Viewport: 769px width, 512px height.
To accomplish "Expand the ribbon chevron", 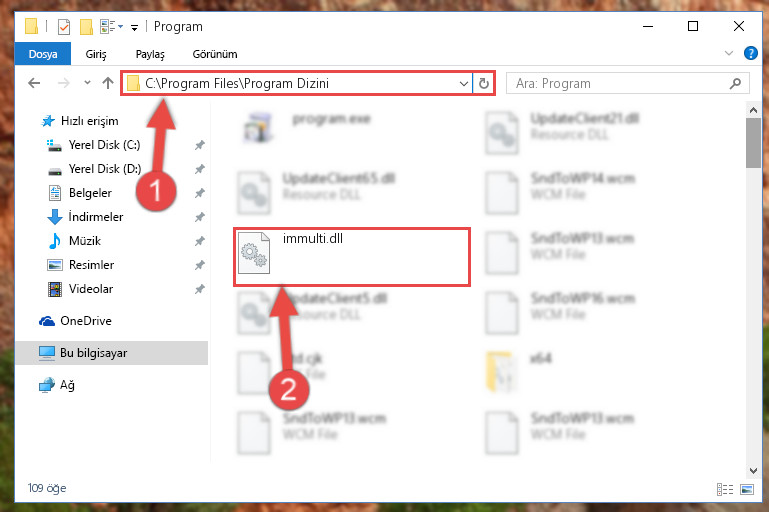I will [729, 53].
